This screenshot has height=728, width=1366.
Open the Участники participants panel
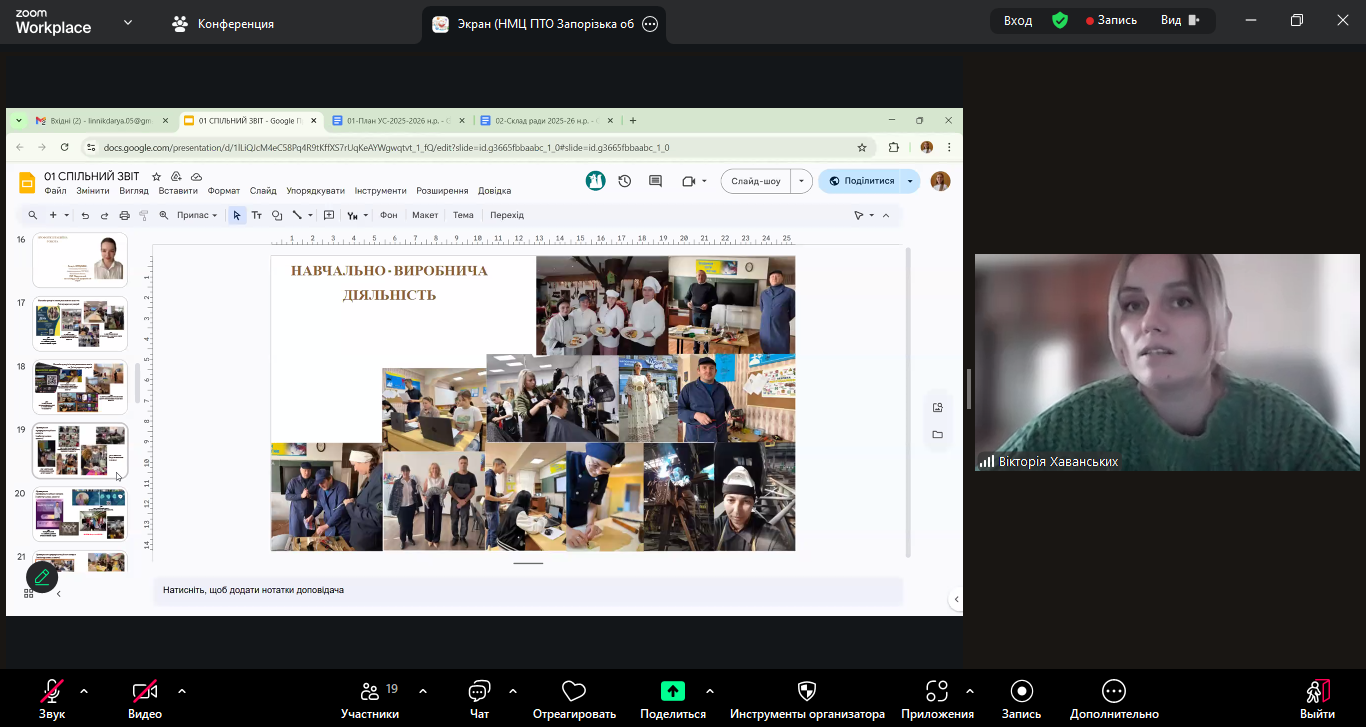tap(370, 691)
